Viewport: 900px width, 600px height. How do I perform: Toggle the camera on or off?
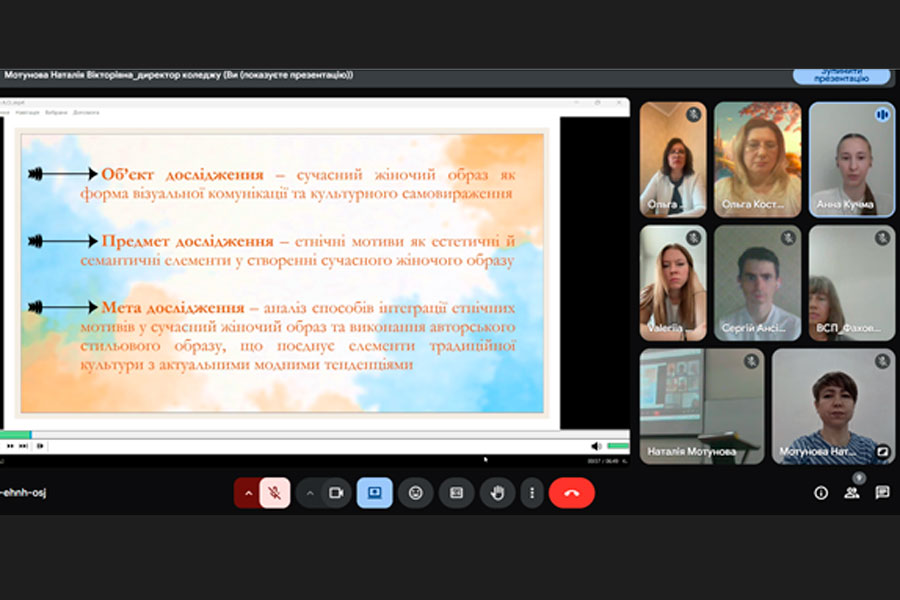[337, 493]
